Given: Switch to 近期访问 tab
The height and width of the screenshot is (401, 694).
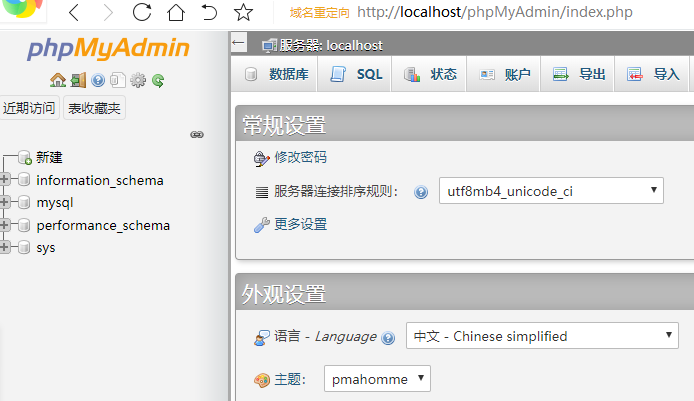Looking at the screenshot, I should 29,108.
